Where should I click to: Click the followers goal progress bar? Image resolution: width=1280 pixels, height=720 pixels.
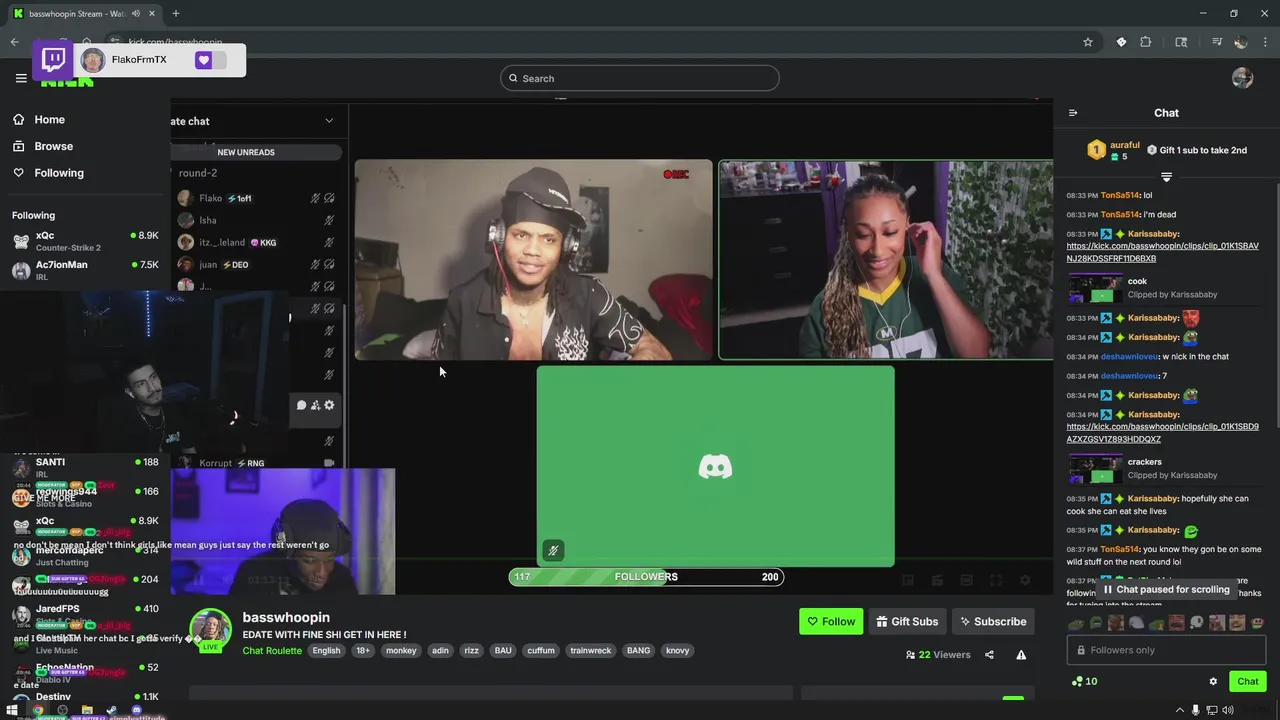[646, 576]
